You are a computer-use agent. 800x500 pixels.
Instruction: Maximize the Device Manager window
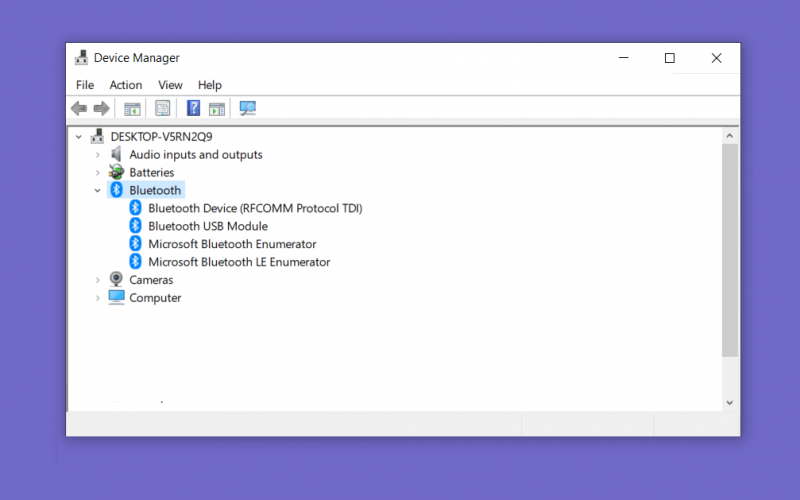pyautogui.click(x=670, y=58)
